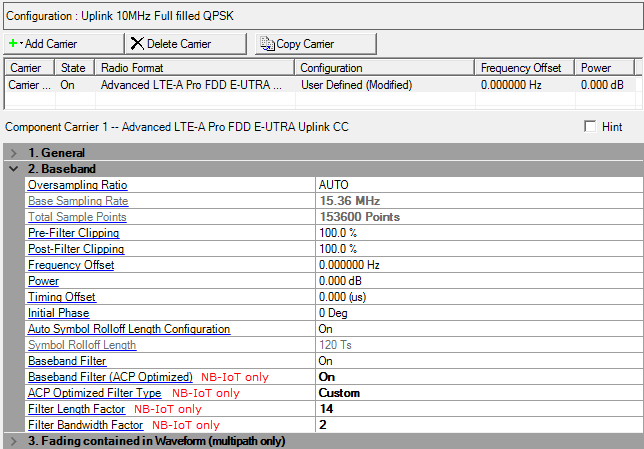Viewport: 644px width, 449px height.
Task: Click the 120 Ts rolloff length value
Action: 335,345
